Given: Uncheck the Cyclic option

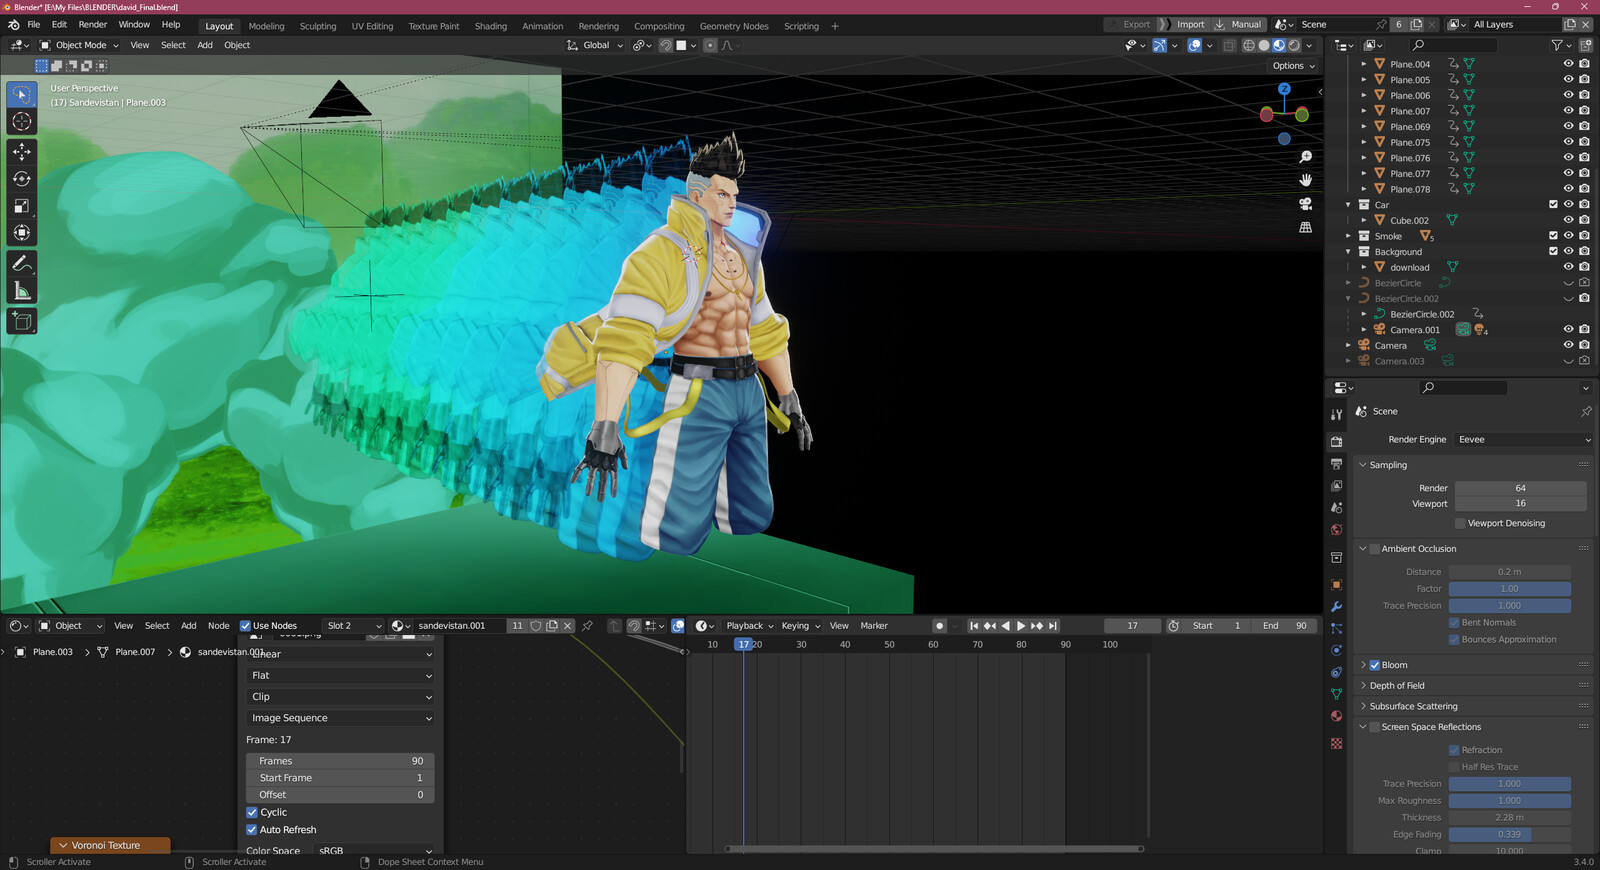Looking at the screenshot, I should (x=252, y=813).
